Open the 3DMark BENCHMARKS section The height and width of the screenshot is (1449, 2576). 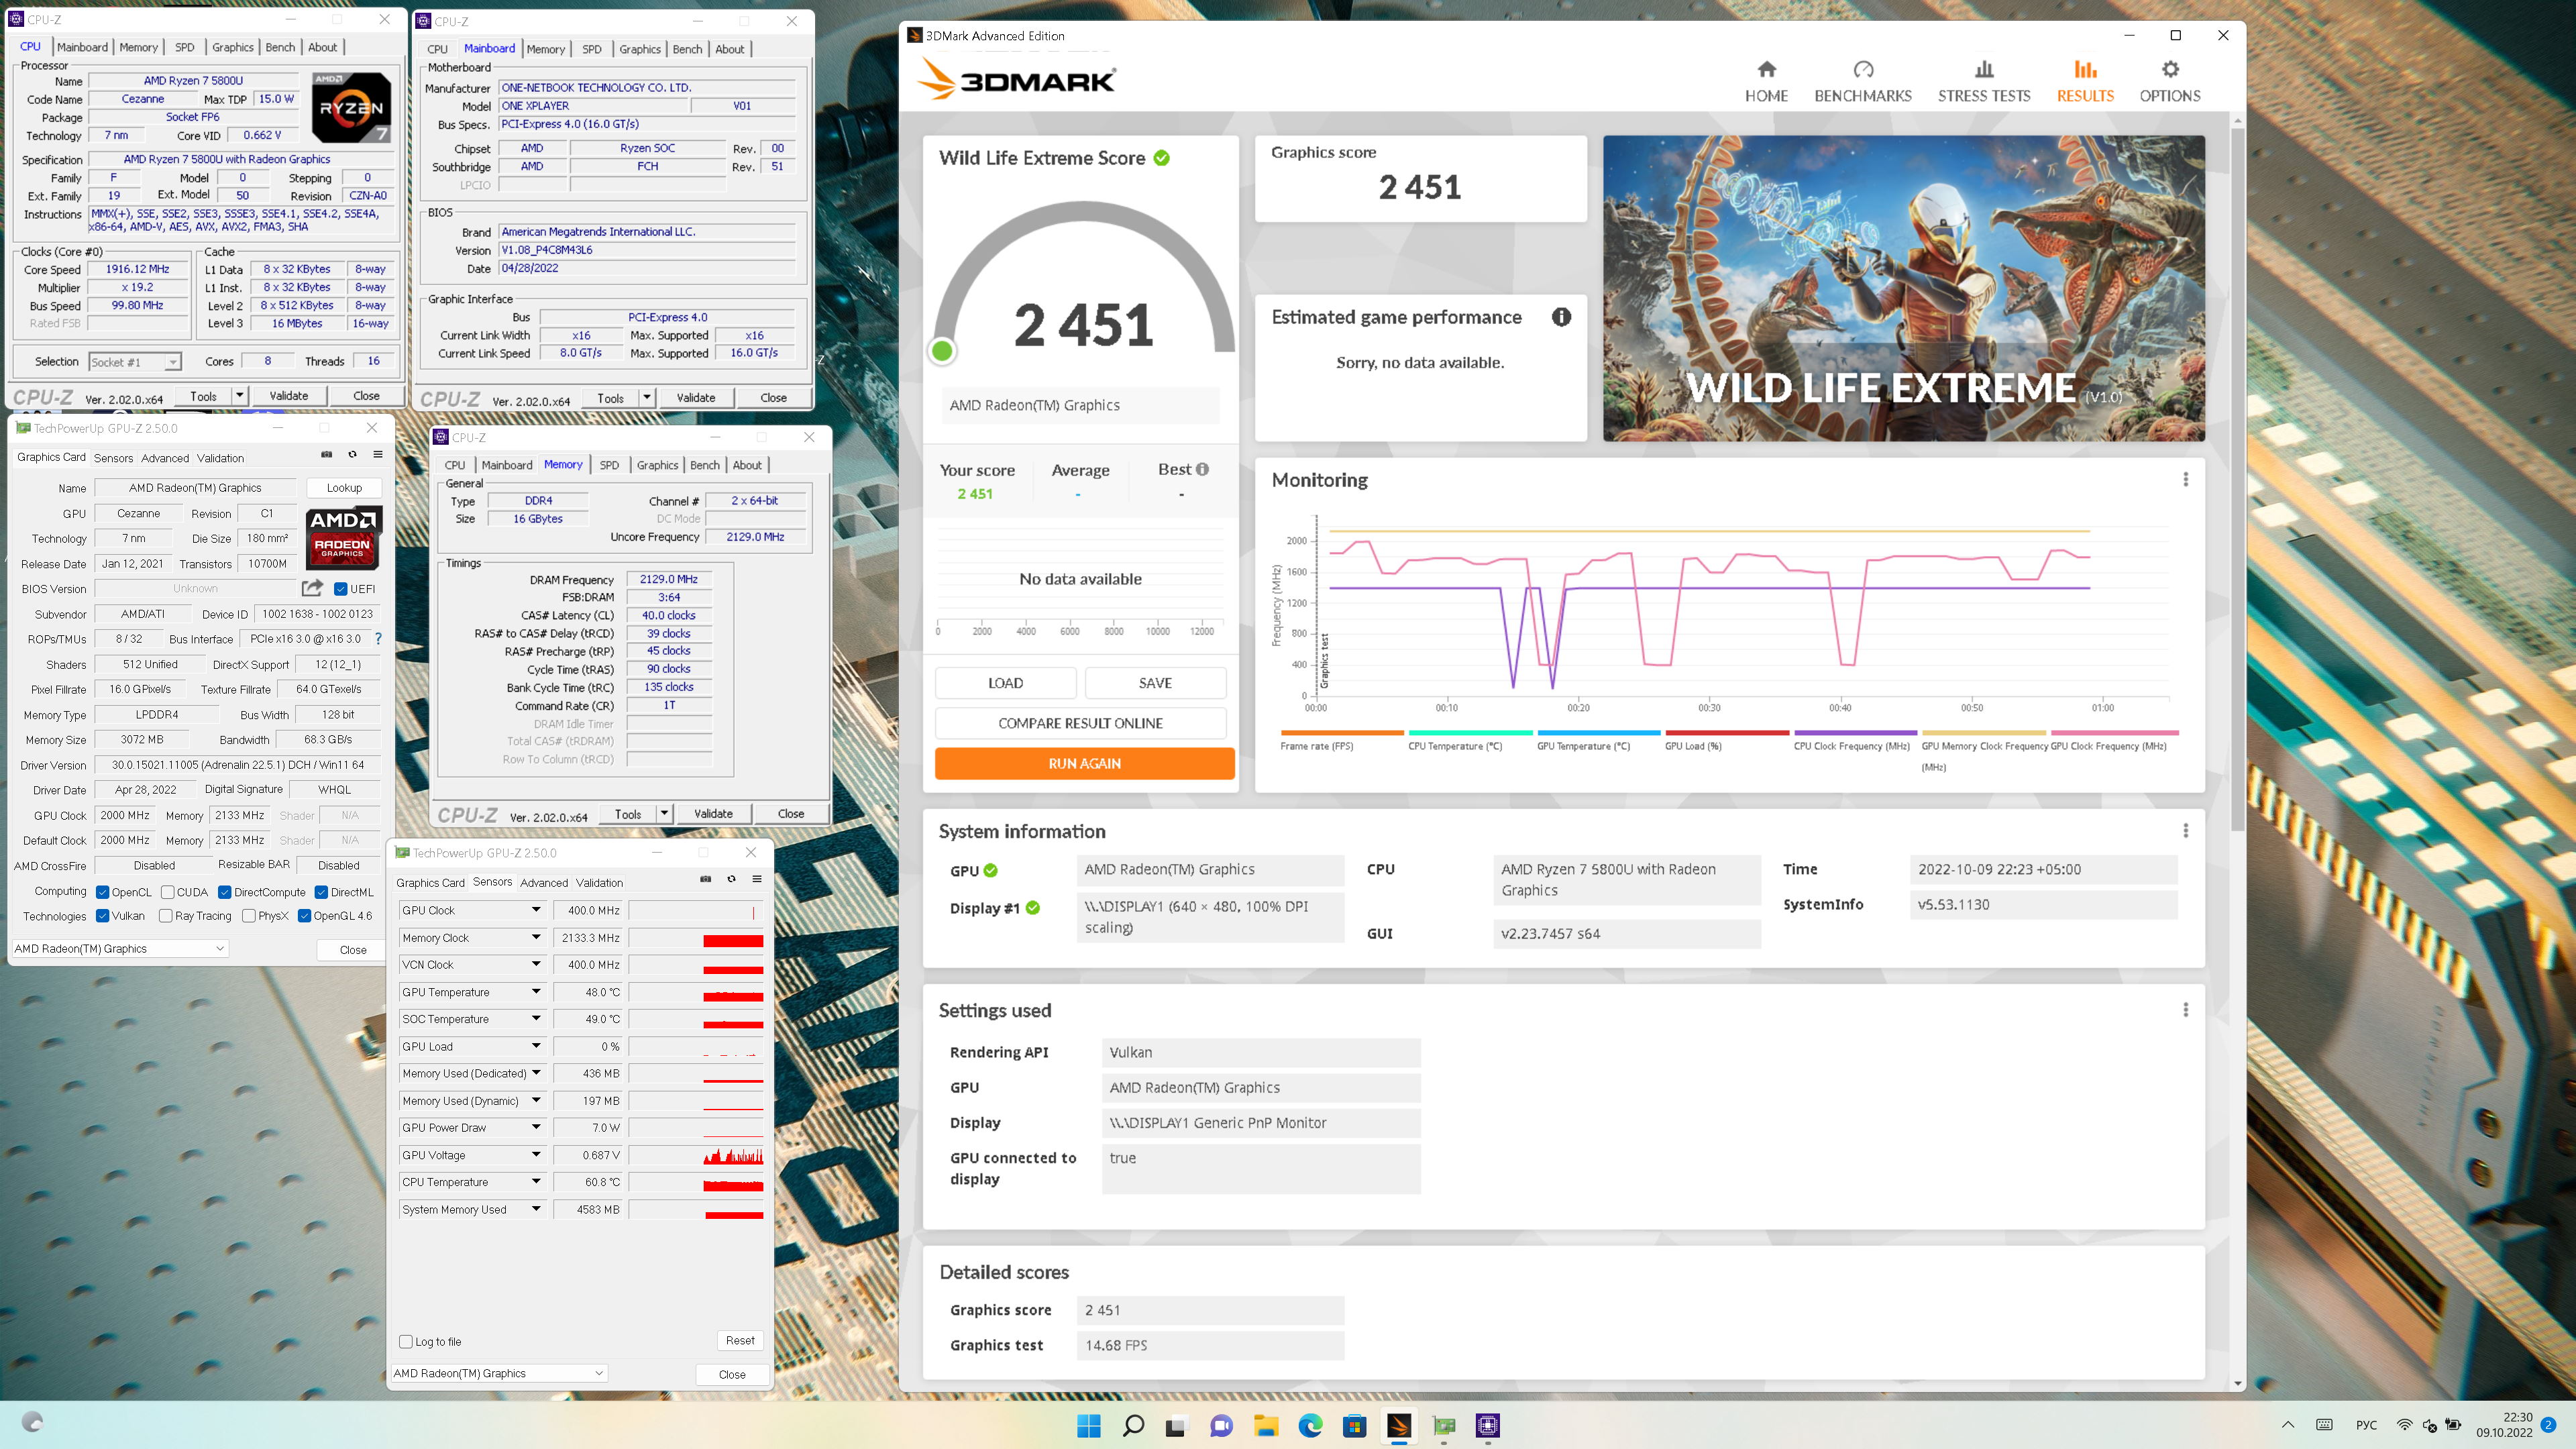click(1862, 81)
